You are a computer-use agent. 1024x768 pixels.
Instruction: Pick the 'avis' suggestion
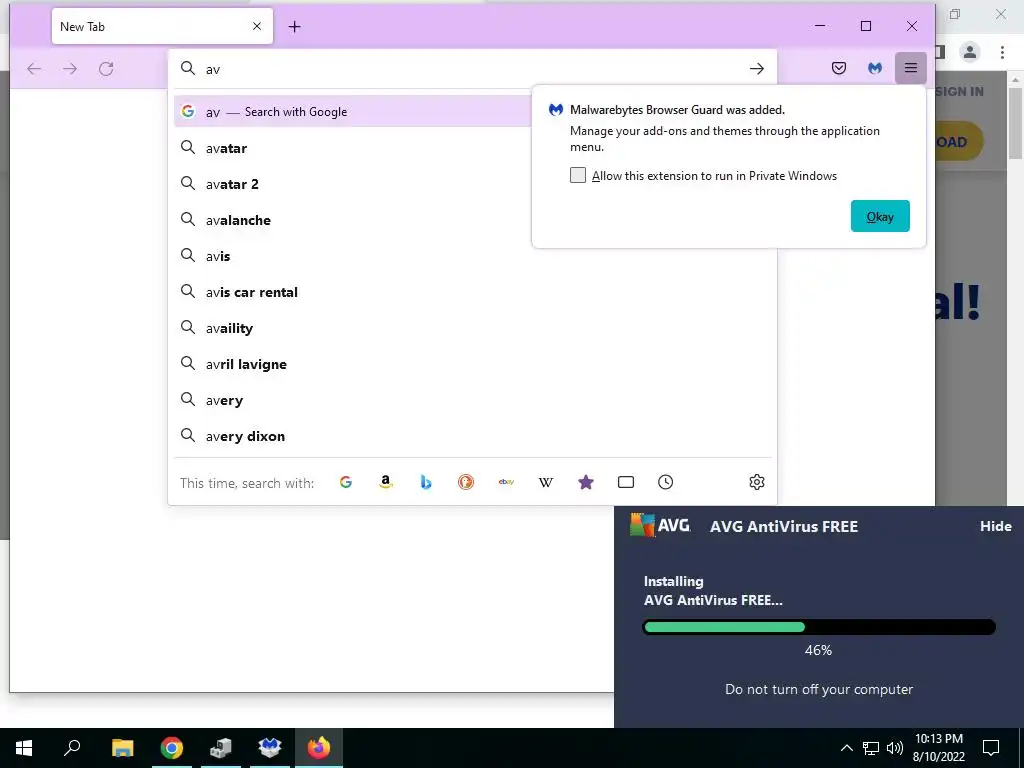[x=473, y=256]
